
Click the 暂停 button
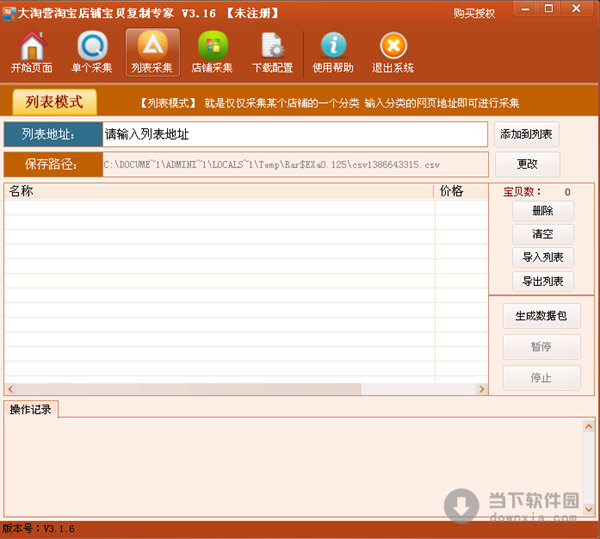tap(541, 347)
